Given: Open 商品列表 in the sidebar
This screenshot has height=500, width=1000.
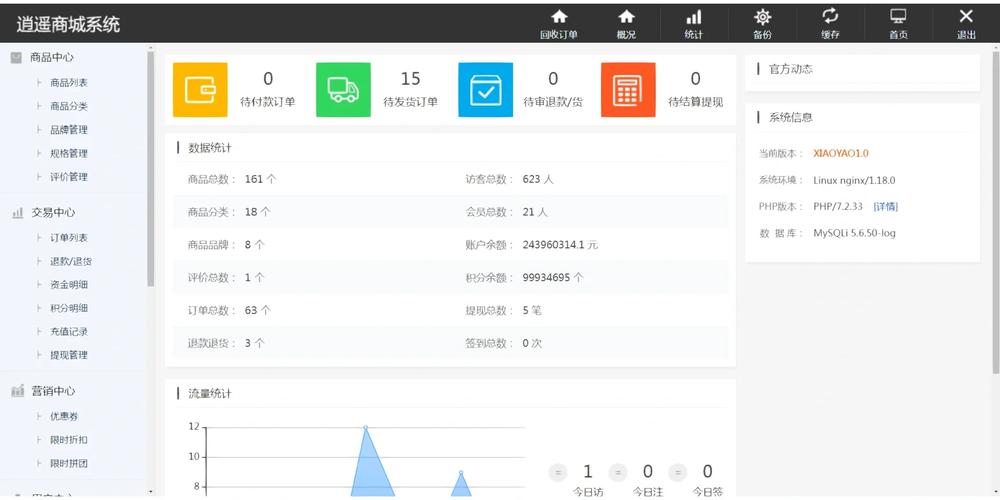Looking at the screenshot, I should [69, 83].
